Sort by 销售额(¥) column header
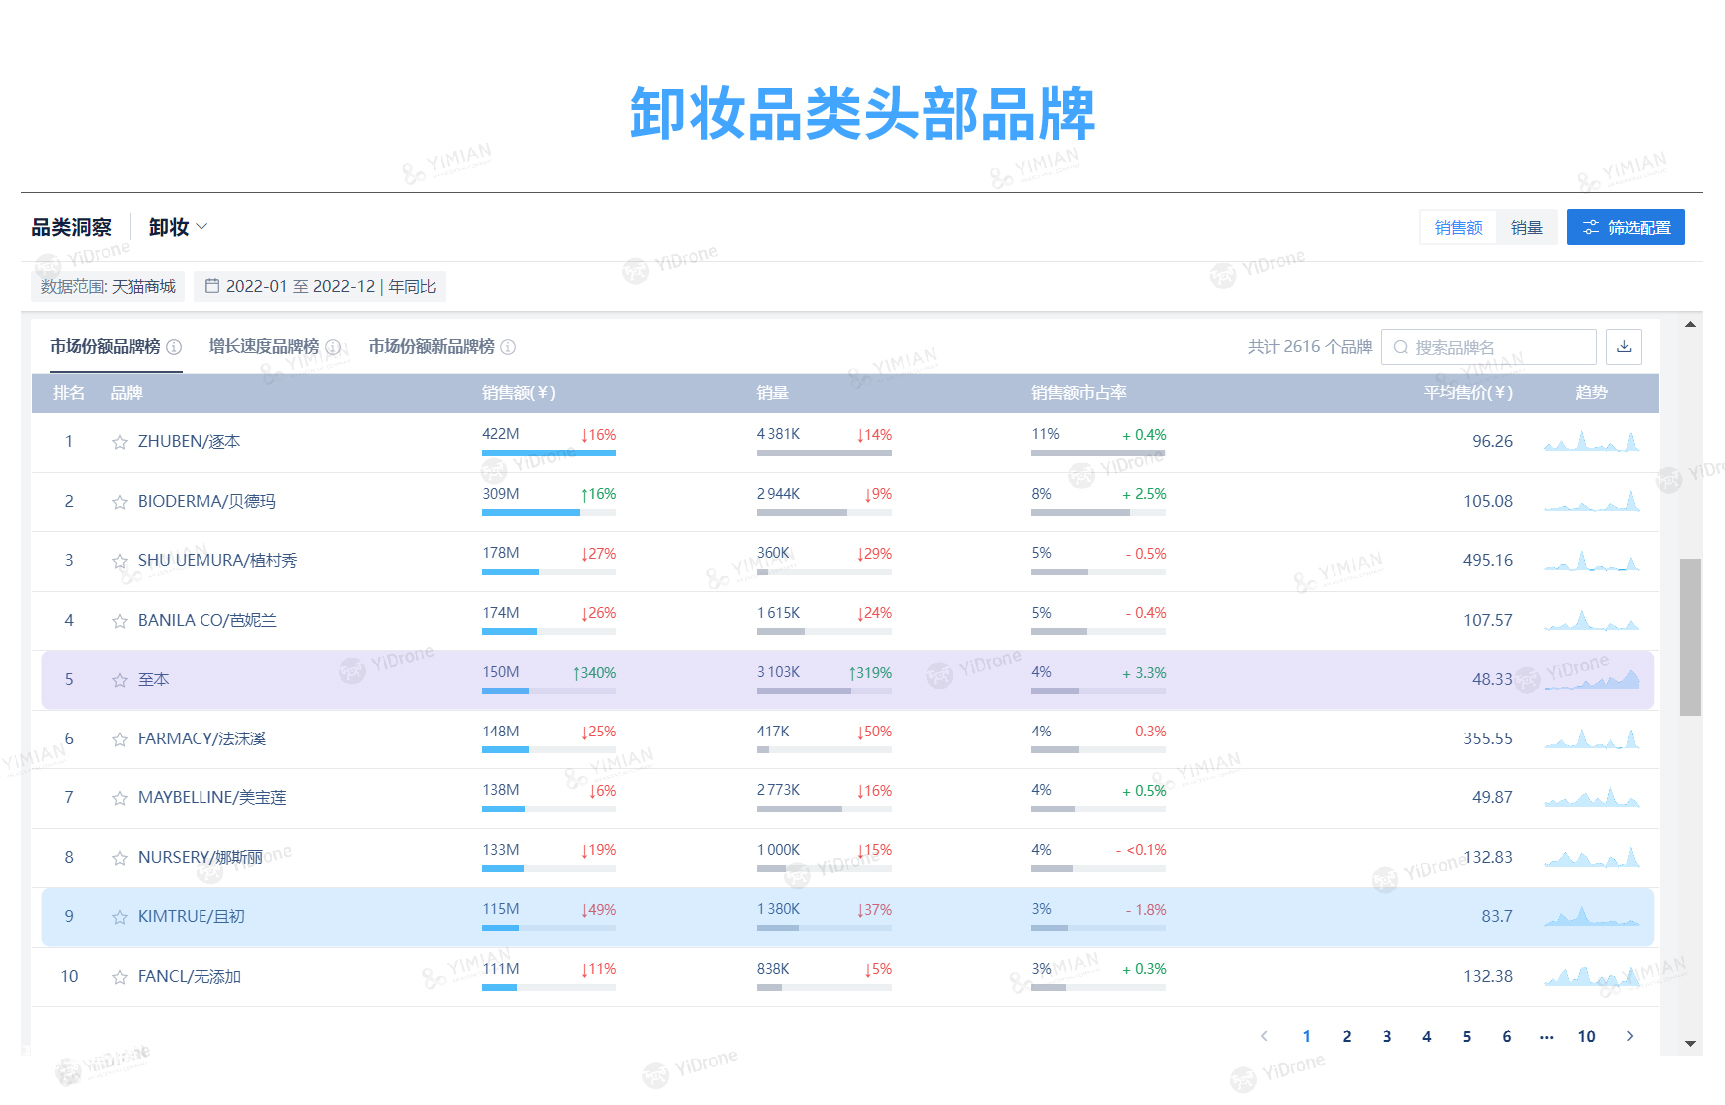 pyautogui.click(x=519, y=393)
